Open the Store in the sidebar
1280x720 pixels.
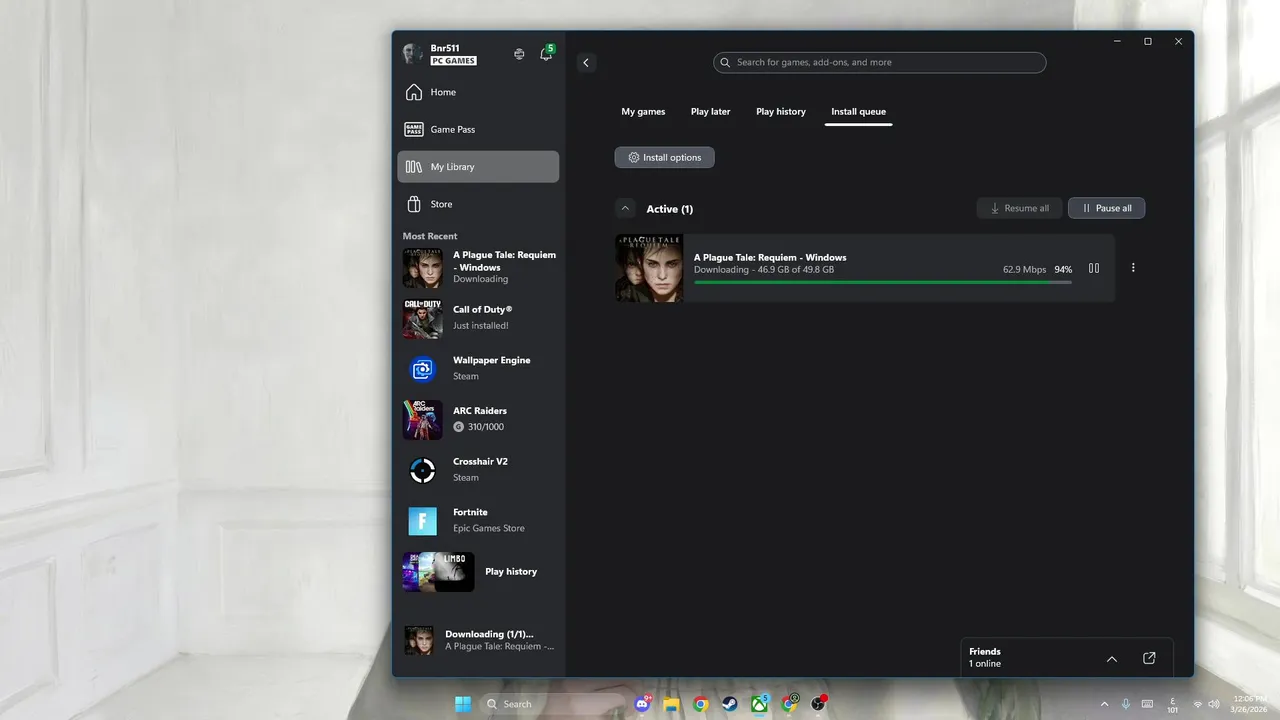(478, 204)
